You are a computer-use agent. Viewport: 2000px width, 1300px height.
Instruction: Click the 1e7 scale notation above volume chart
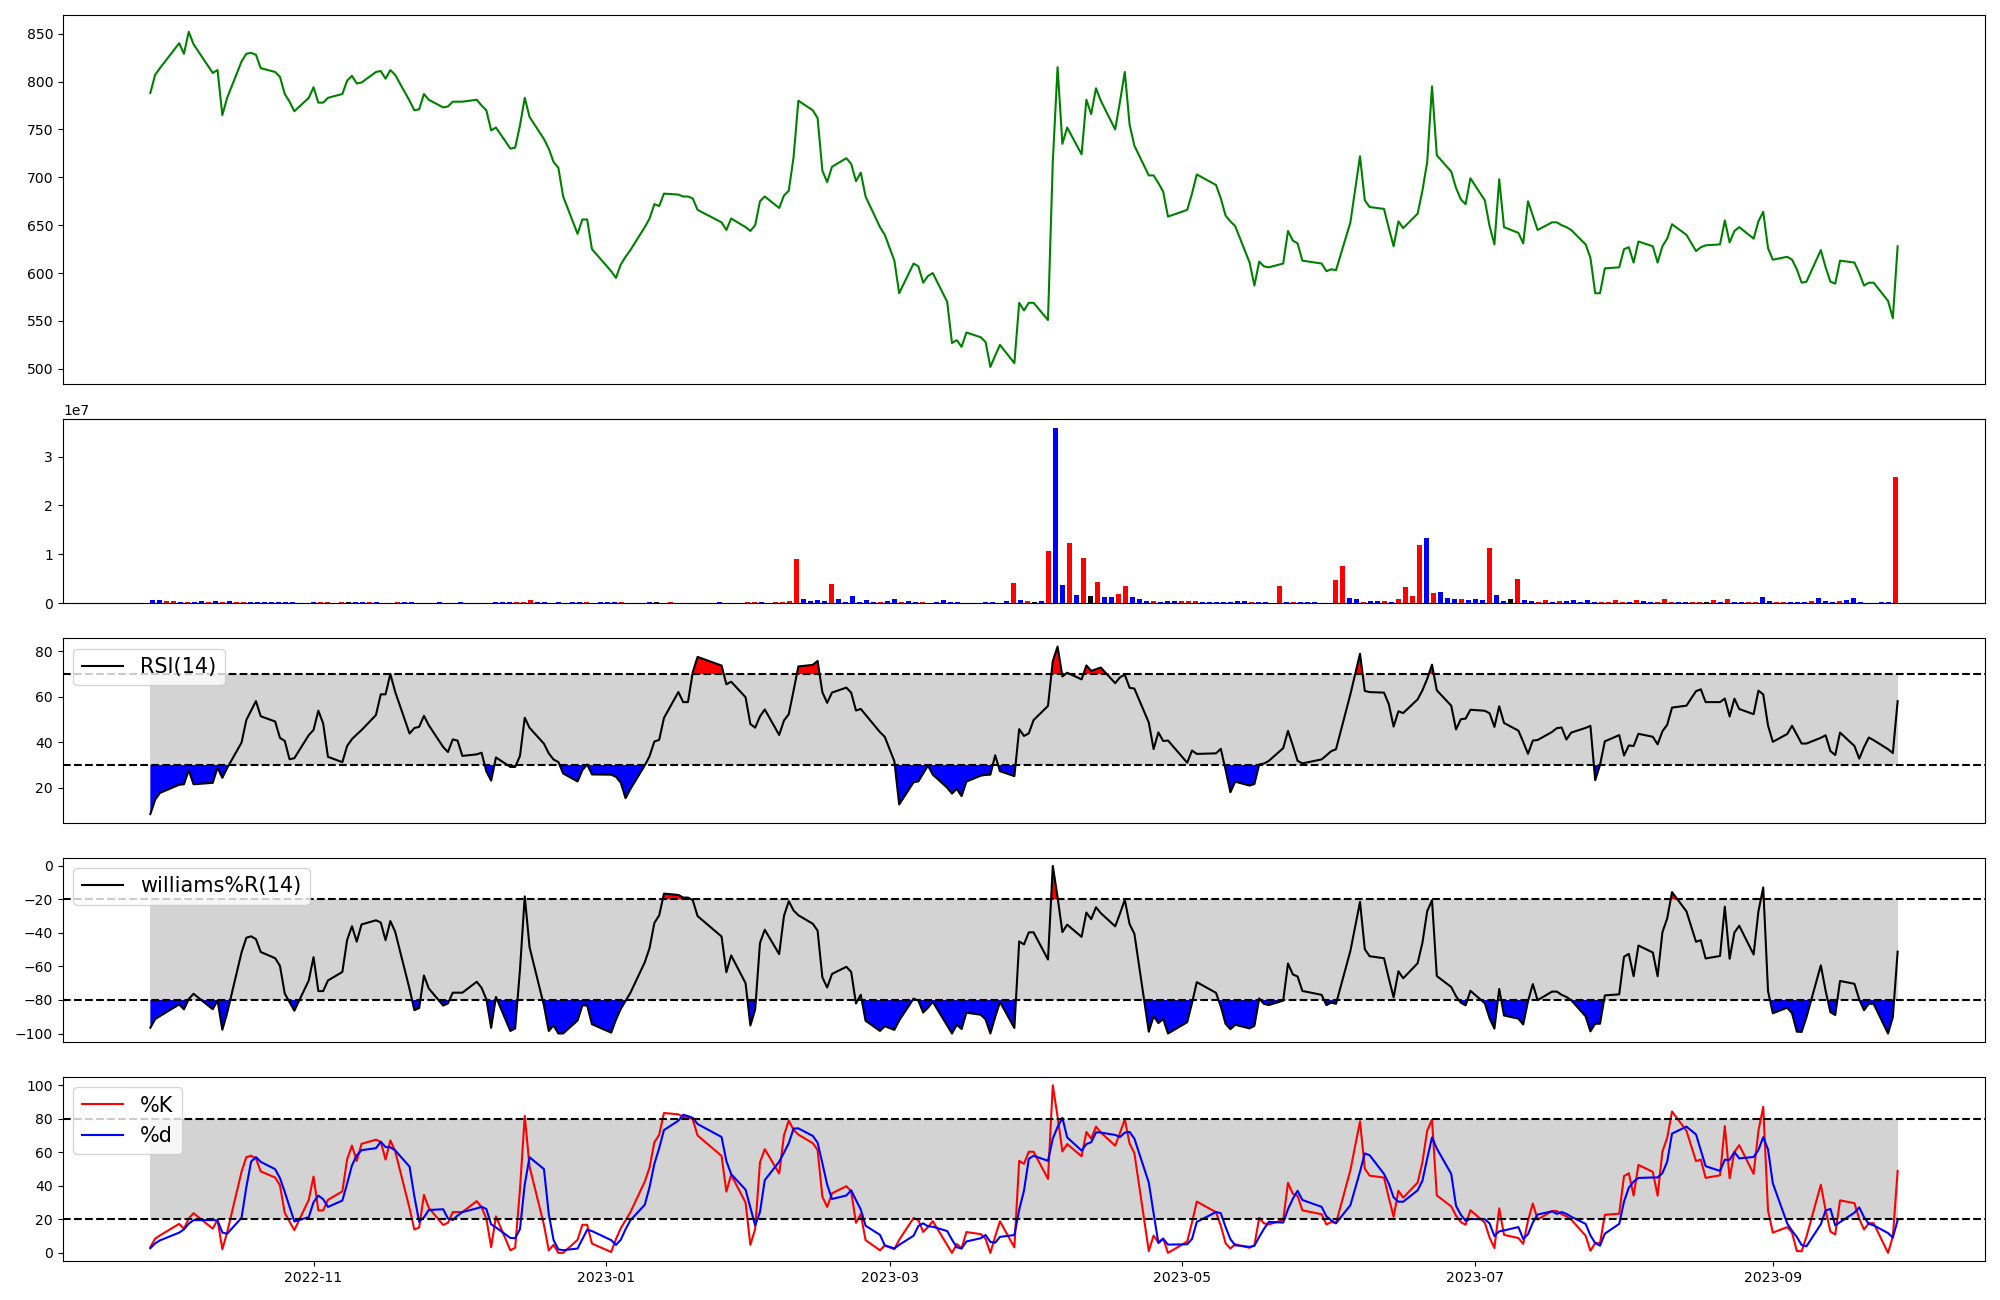(78, 411)
